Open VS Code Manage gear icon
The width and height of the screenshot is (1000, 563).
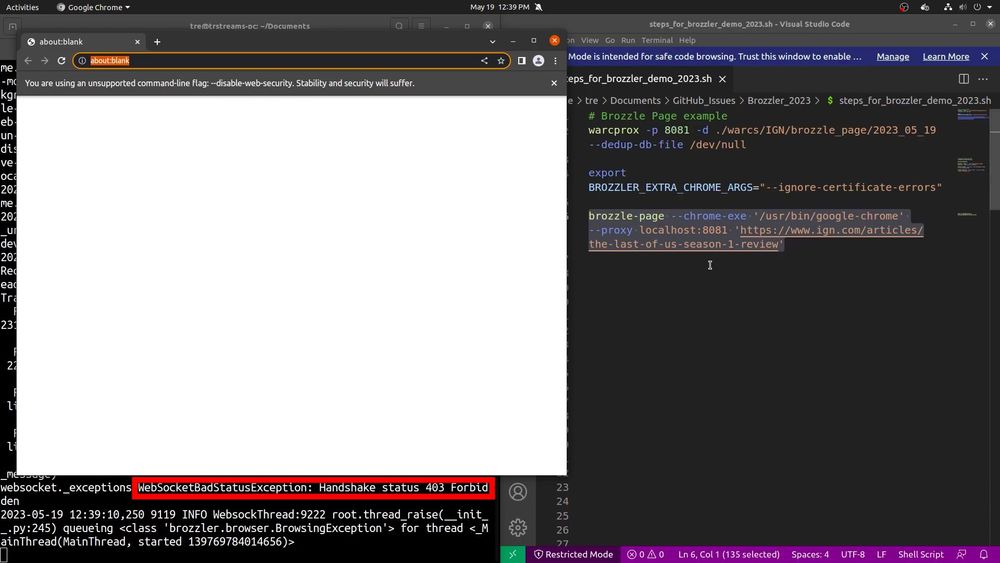pyautogui.click(x=518, y=527)
